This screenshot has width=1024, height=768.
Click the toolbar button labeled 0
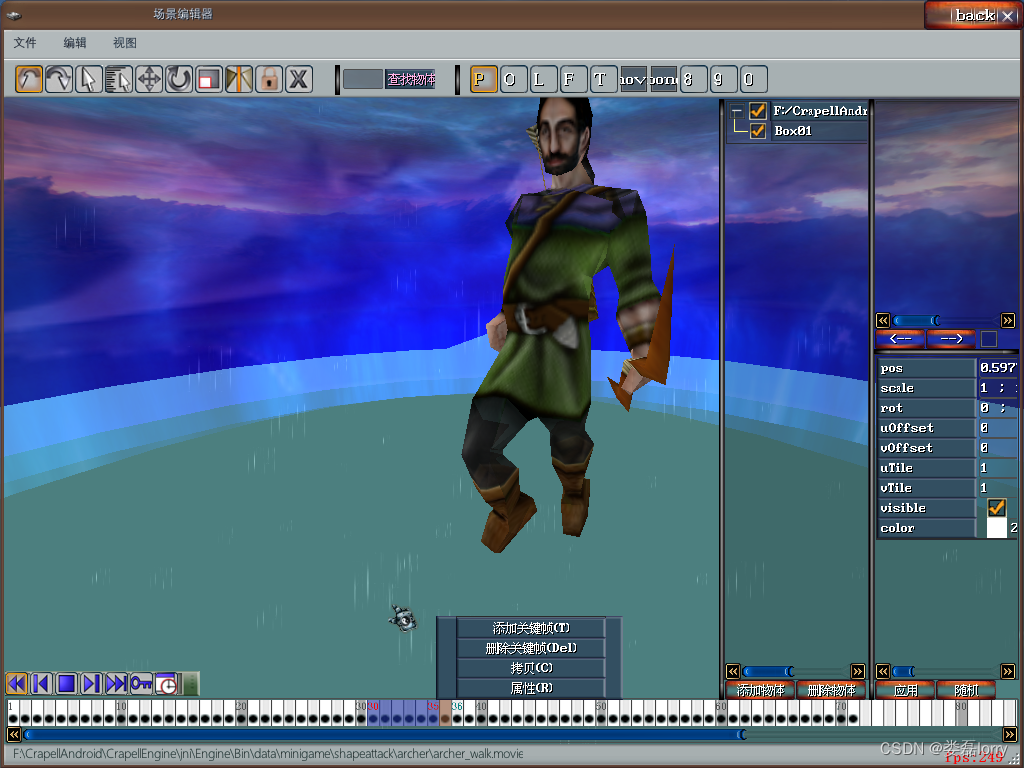[x=754, y=80]
